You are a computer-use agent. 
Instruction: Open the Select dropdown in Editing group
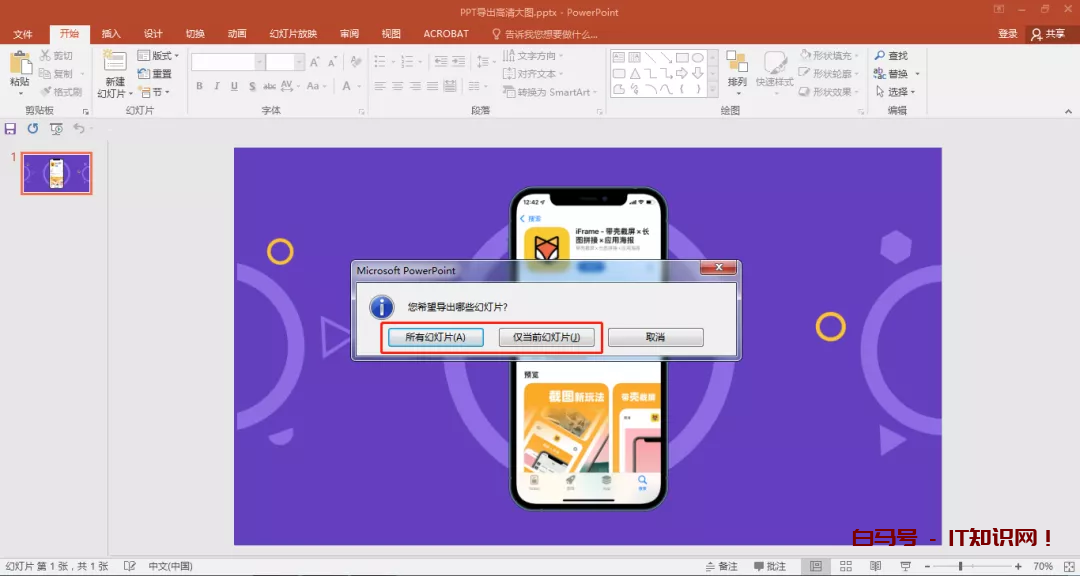(896, 92)
